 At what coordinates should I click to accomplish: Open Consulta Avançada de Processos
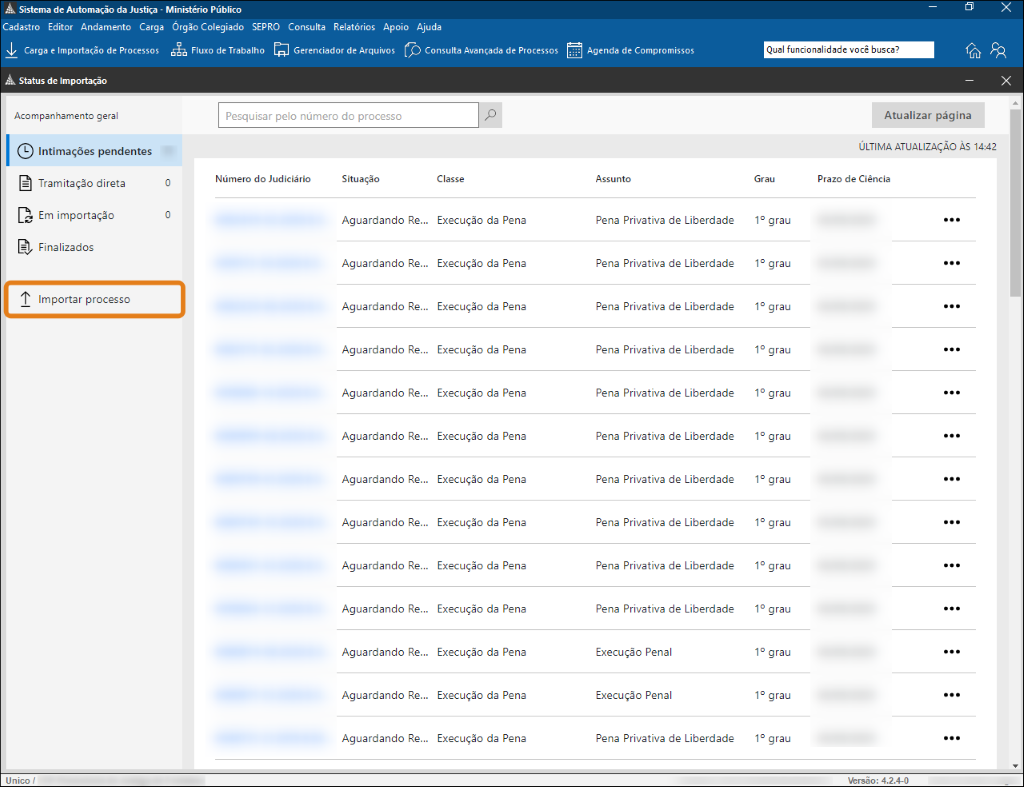(481, 50)
